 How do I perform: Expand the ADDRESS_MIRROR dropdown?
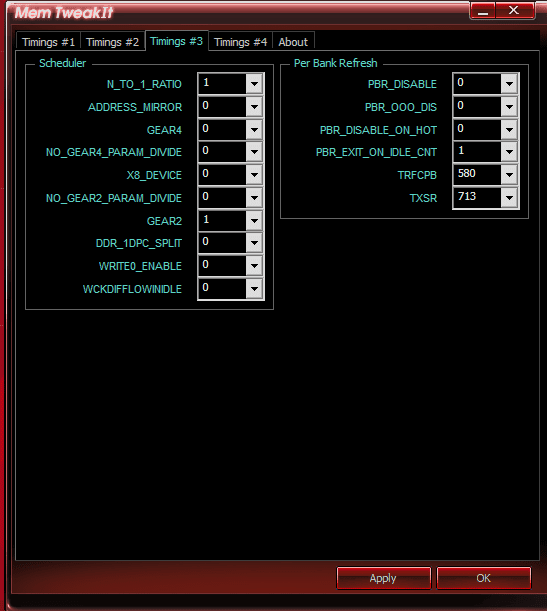coord(254,107)
